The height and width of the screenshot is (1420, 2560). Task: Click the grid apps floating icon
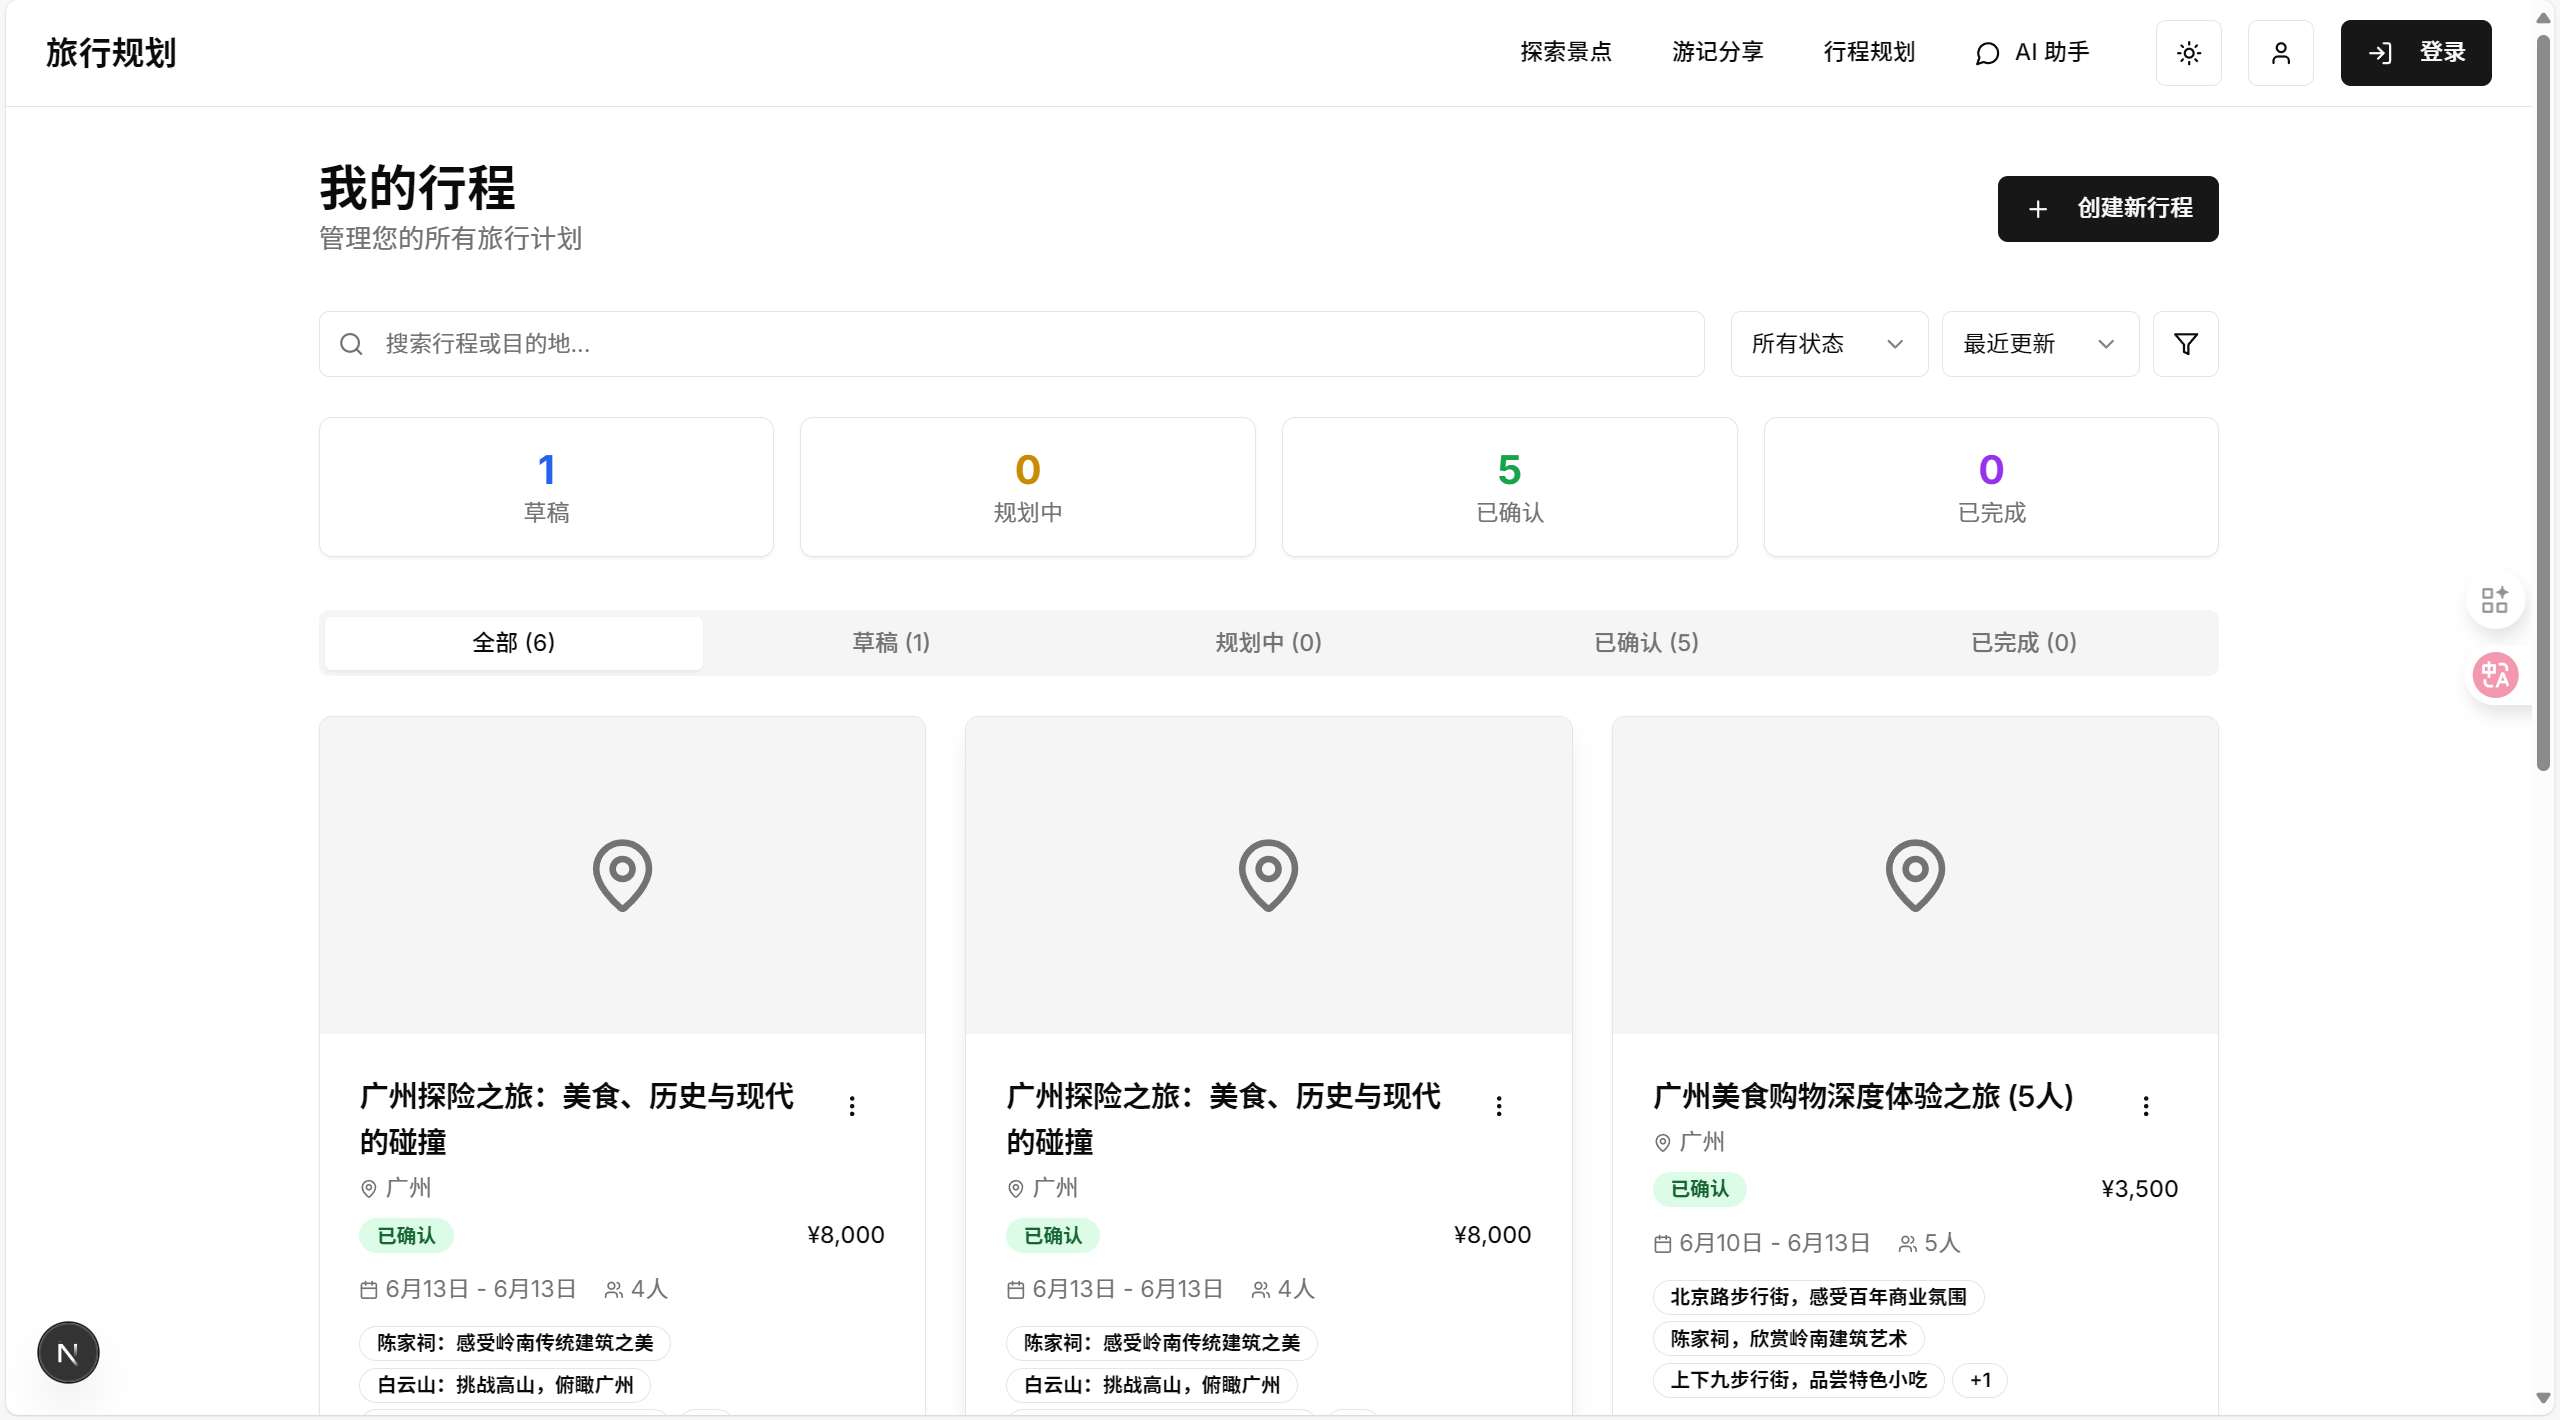(x=2494, y=600)
